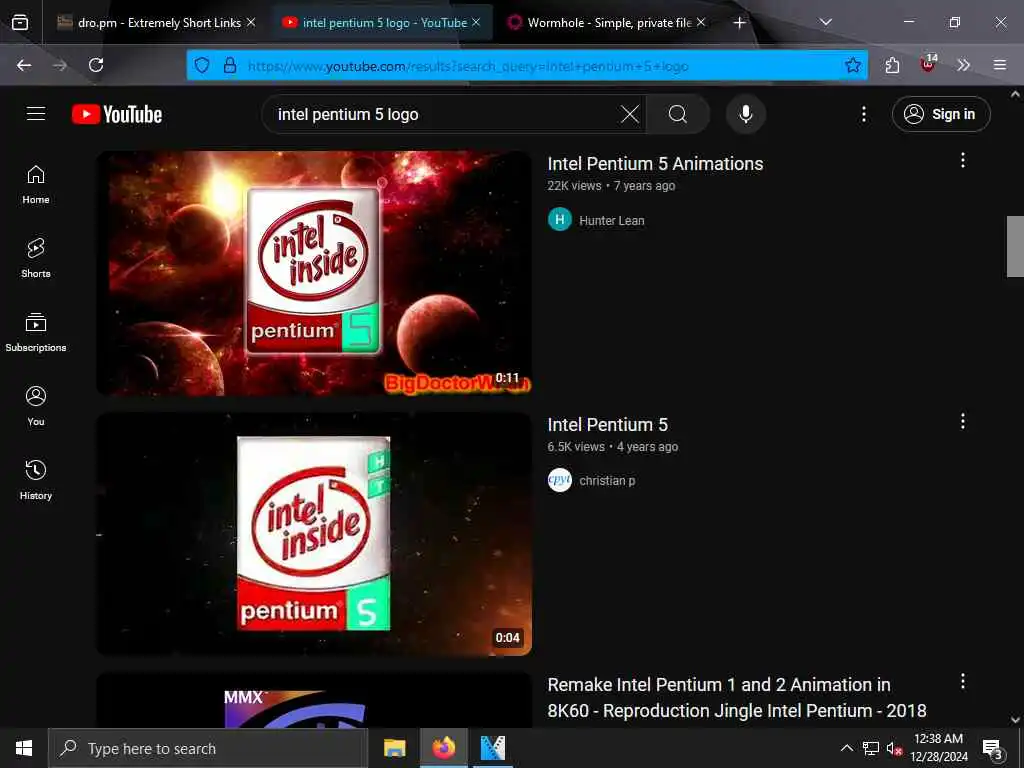Open Shorts in YouTube sidebar
The image size is (1024, 768).
[x=36, y=259]
